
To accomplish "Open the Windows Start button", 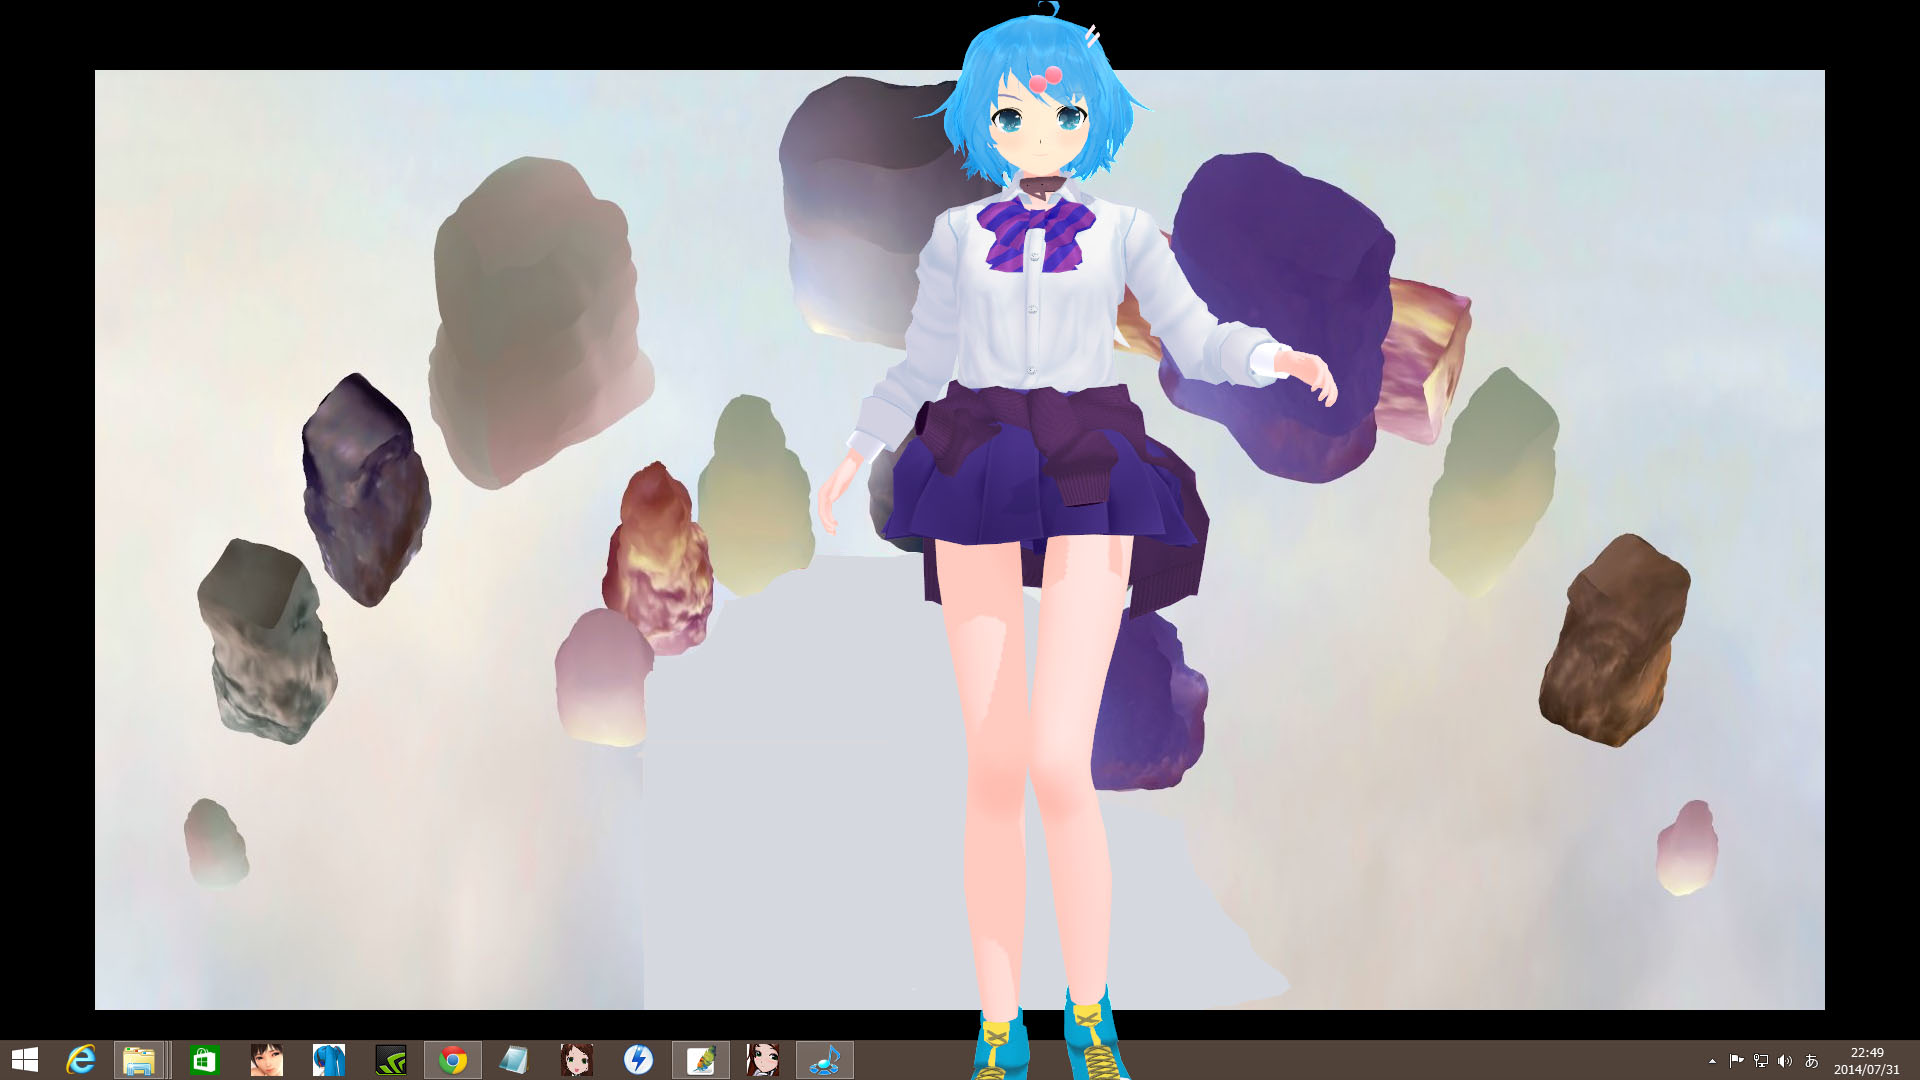I will [x=24, y=1060].
